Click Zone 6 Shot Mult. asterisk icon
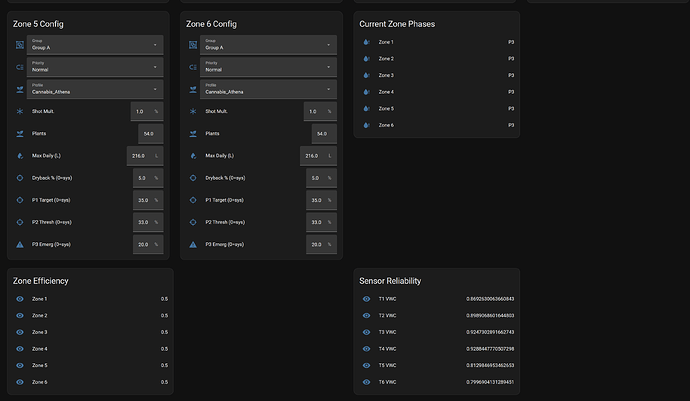This screenshot has height=401, width=690. click(x=193, y=111)
